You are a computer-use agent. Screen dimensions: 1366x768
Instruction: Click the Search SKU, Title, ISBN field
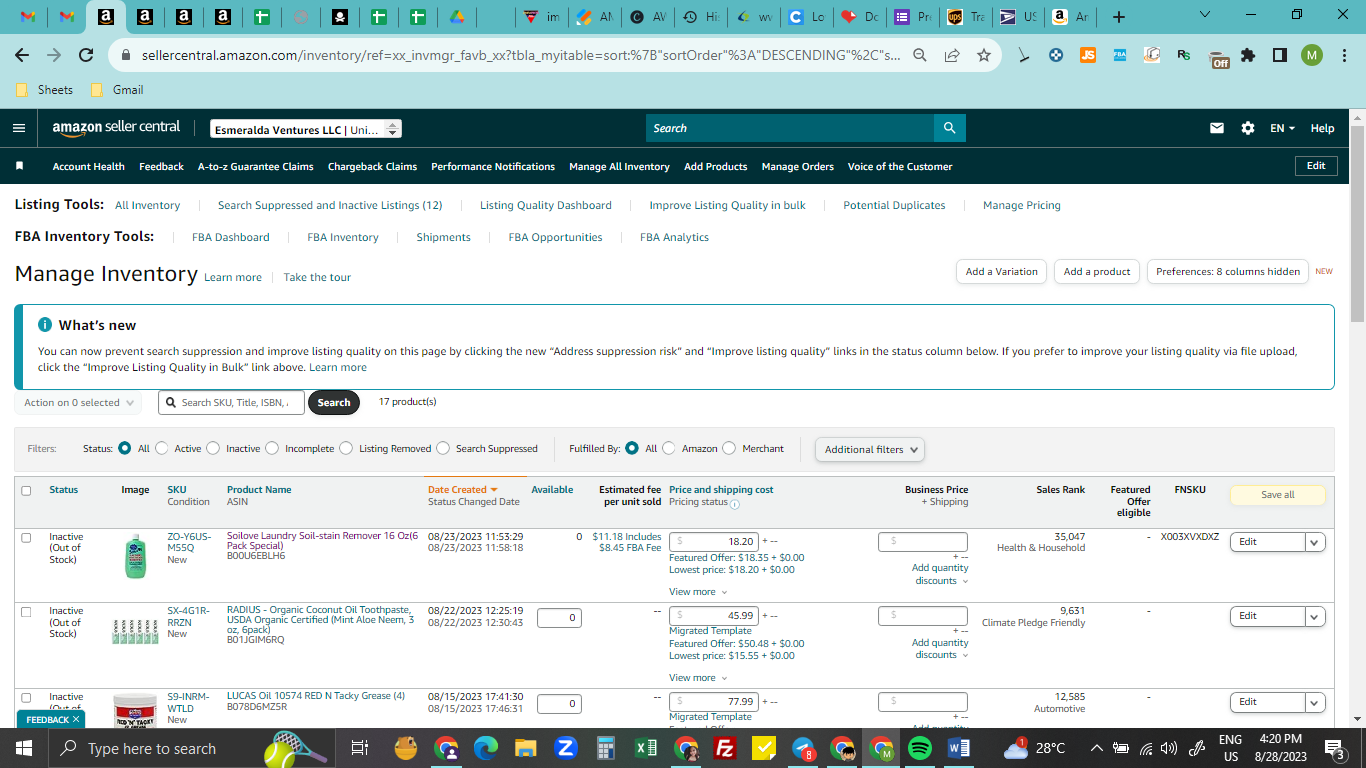tap(231, 403)
